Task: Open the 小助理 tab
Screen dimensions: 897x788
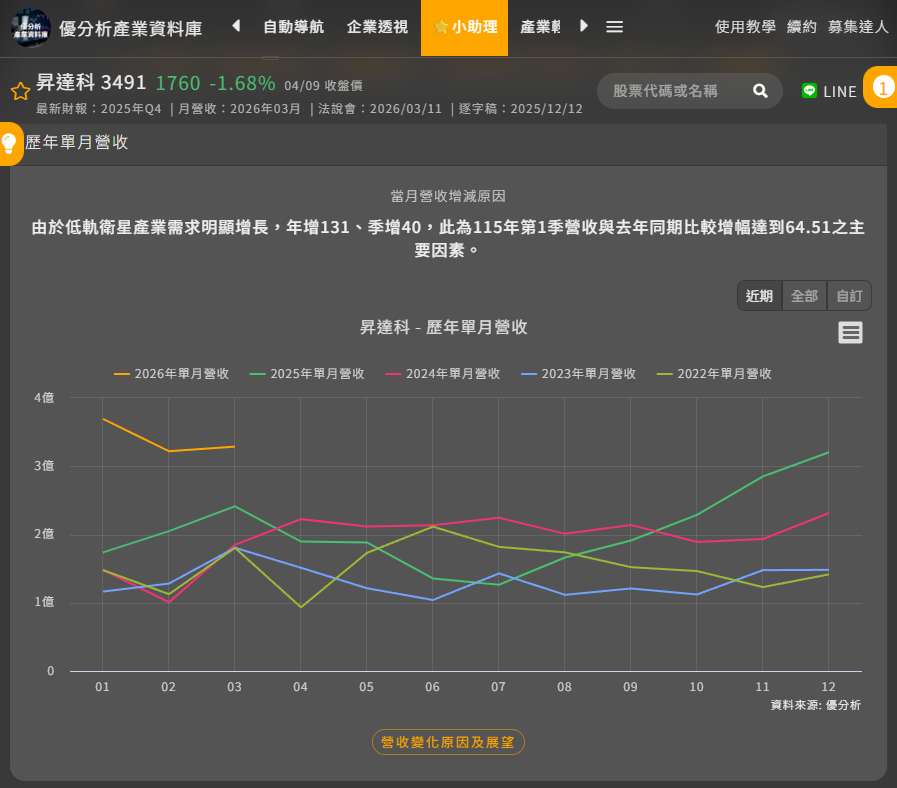Action: click(465, 27)
